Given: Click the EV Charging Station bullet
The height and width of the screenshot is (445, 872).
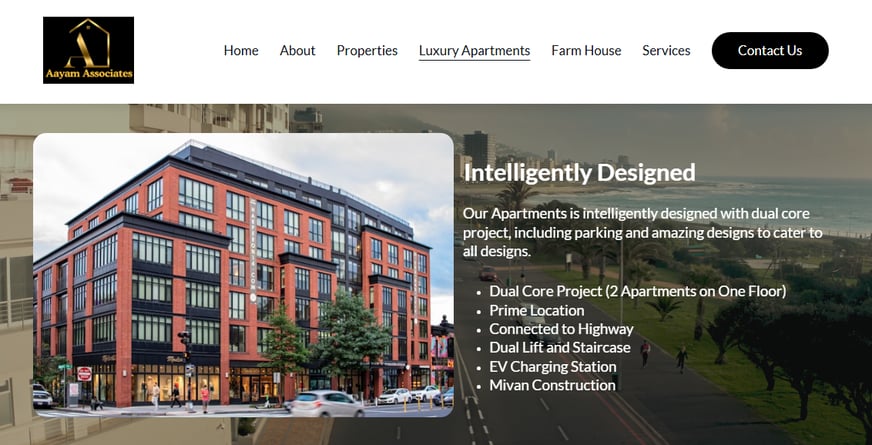Looking at the screenshot, I should [x=553, y=367].
